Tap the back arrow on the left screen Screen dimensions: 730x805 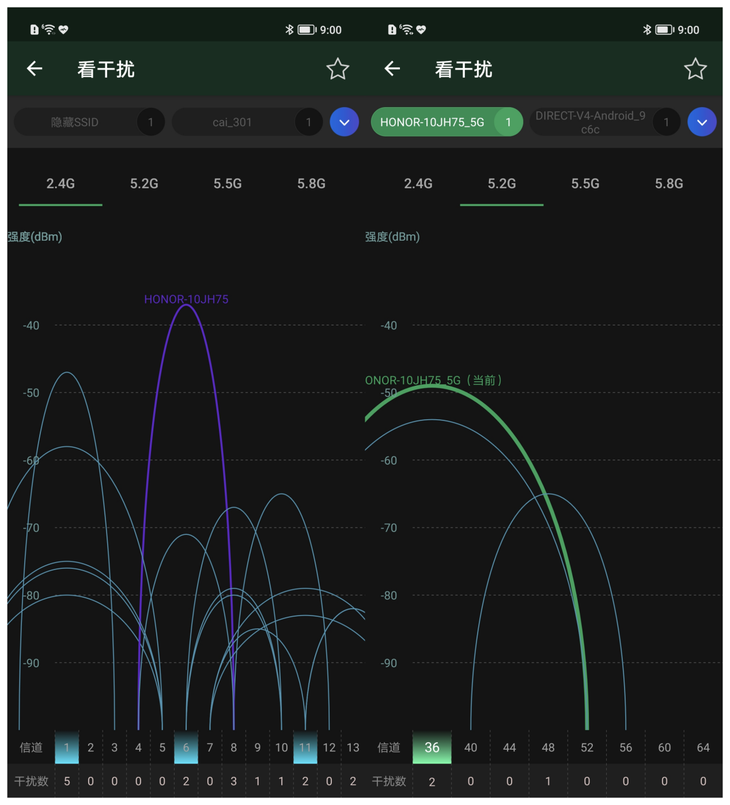click(34, 69)
